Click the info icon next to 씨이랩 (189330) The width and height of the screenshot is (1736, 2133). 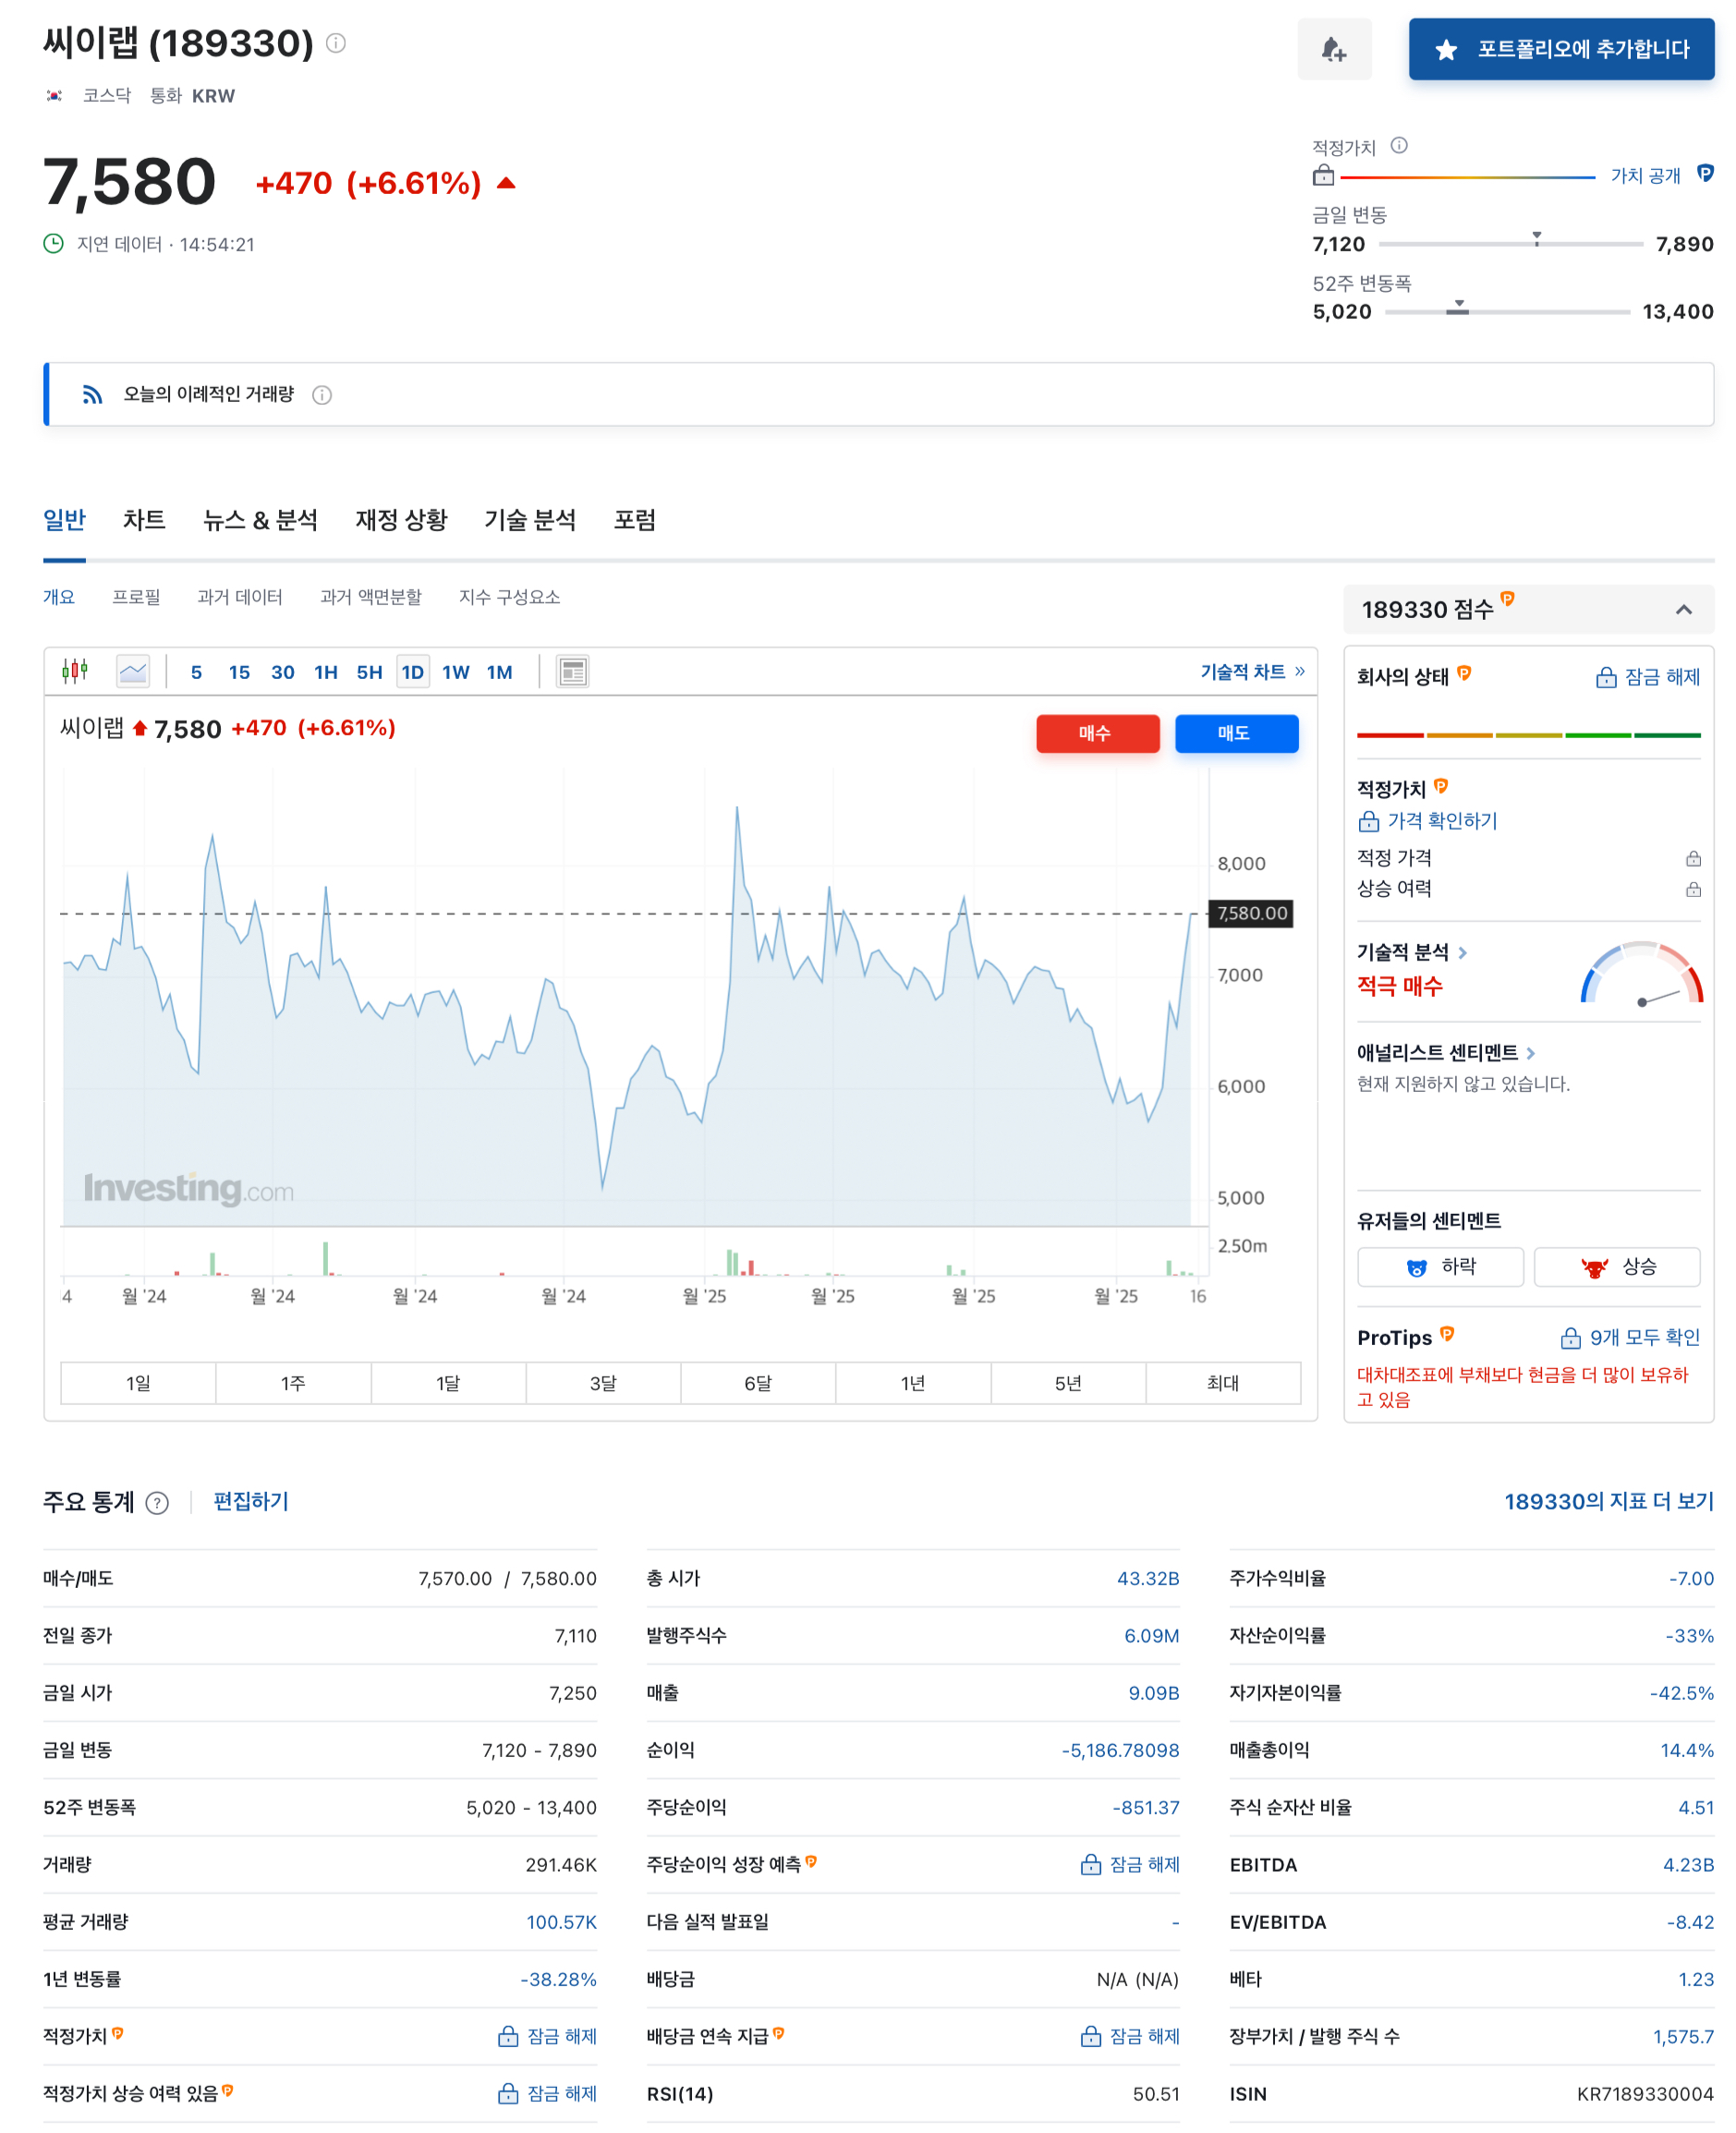336,43
